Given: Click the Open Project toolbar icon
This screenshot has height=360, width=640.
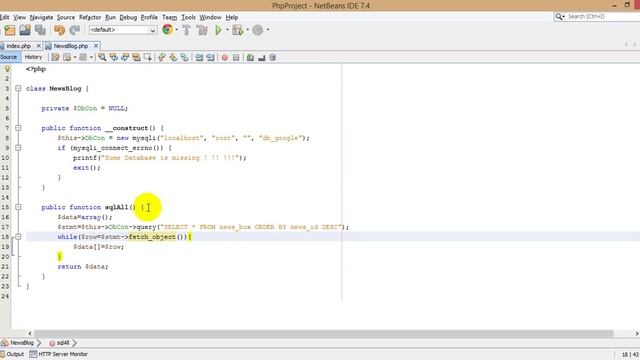Looking at the screenshot, I should click(25, 30).
